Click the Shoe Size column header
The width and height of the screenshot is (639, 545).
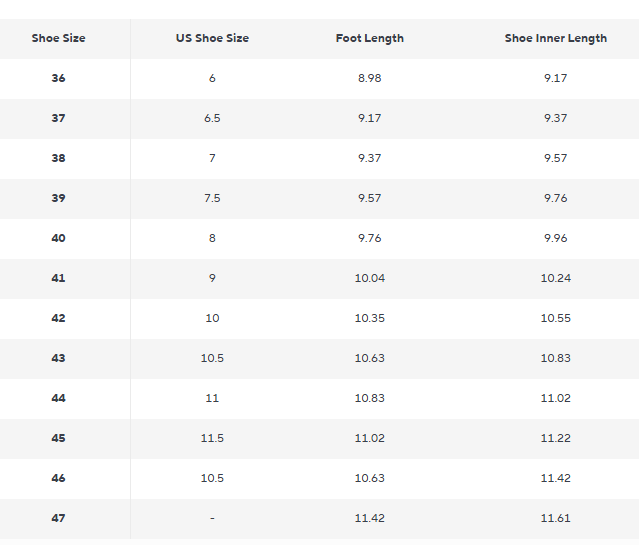58,38
